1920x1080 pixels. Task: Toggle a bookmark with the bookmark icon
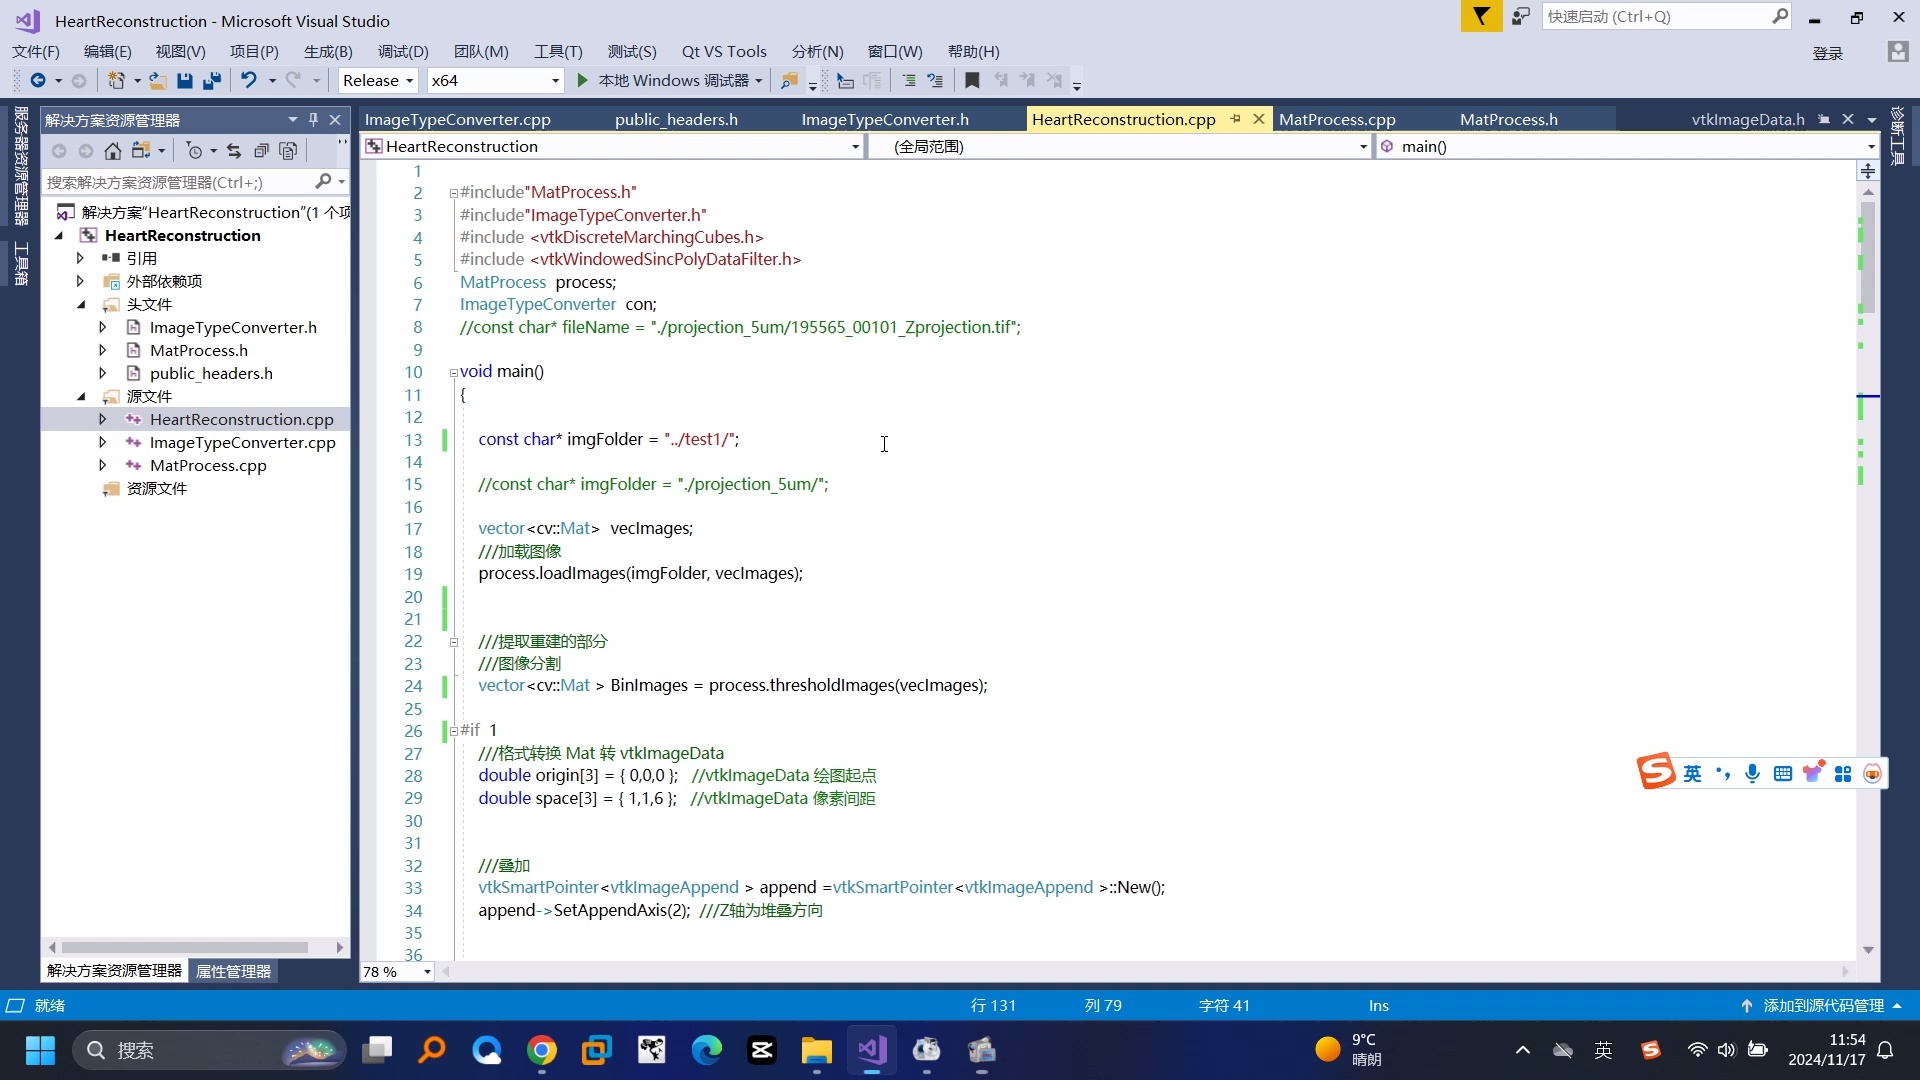point(972,81)
